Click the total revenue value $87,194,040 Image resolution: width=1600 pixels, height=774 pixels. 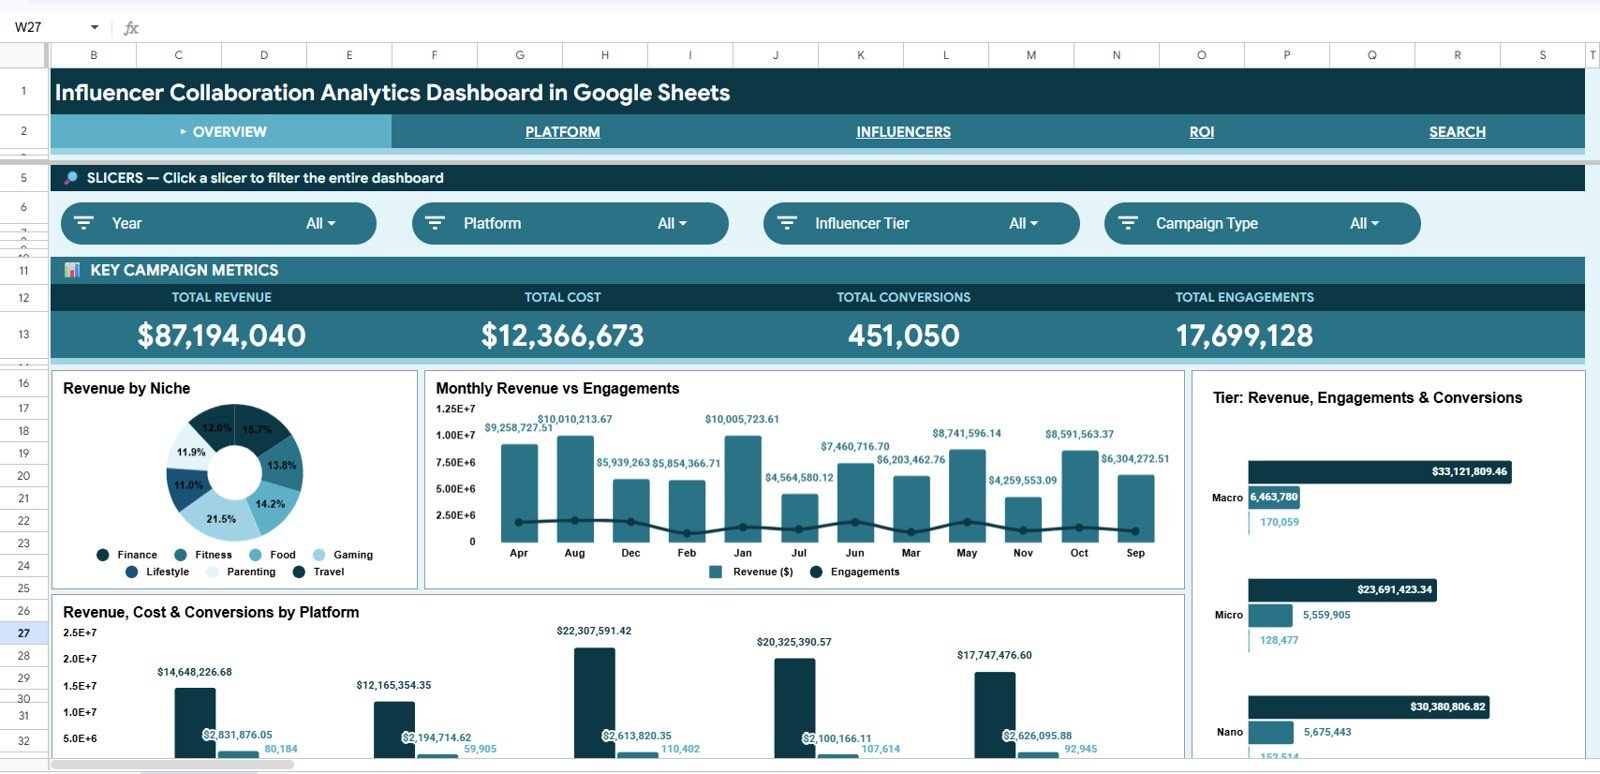222,335
